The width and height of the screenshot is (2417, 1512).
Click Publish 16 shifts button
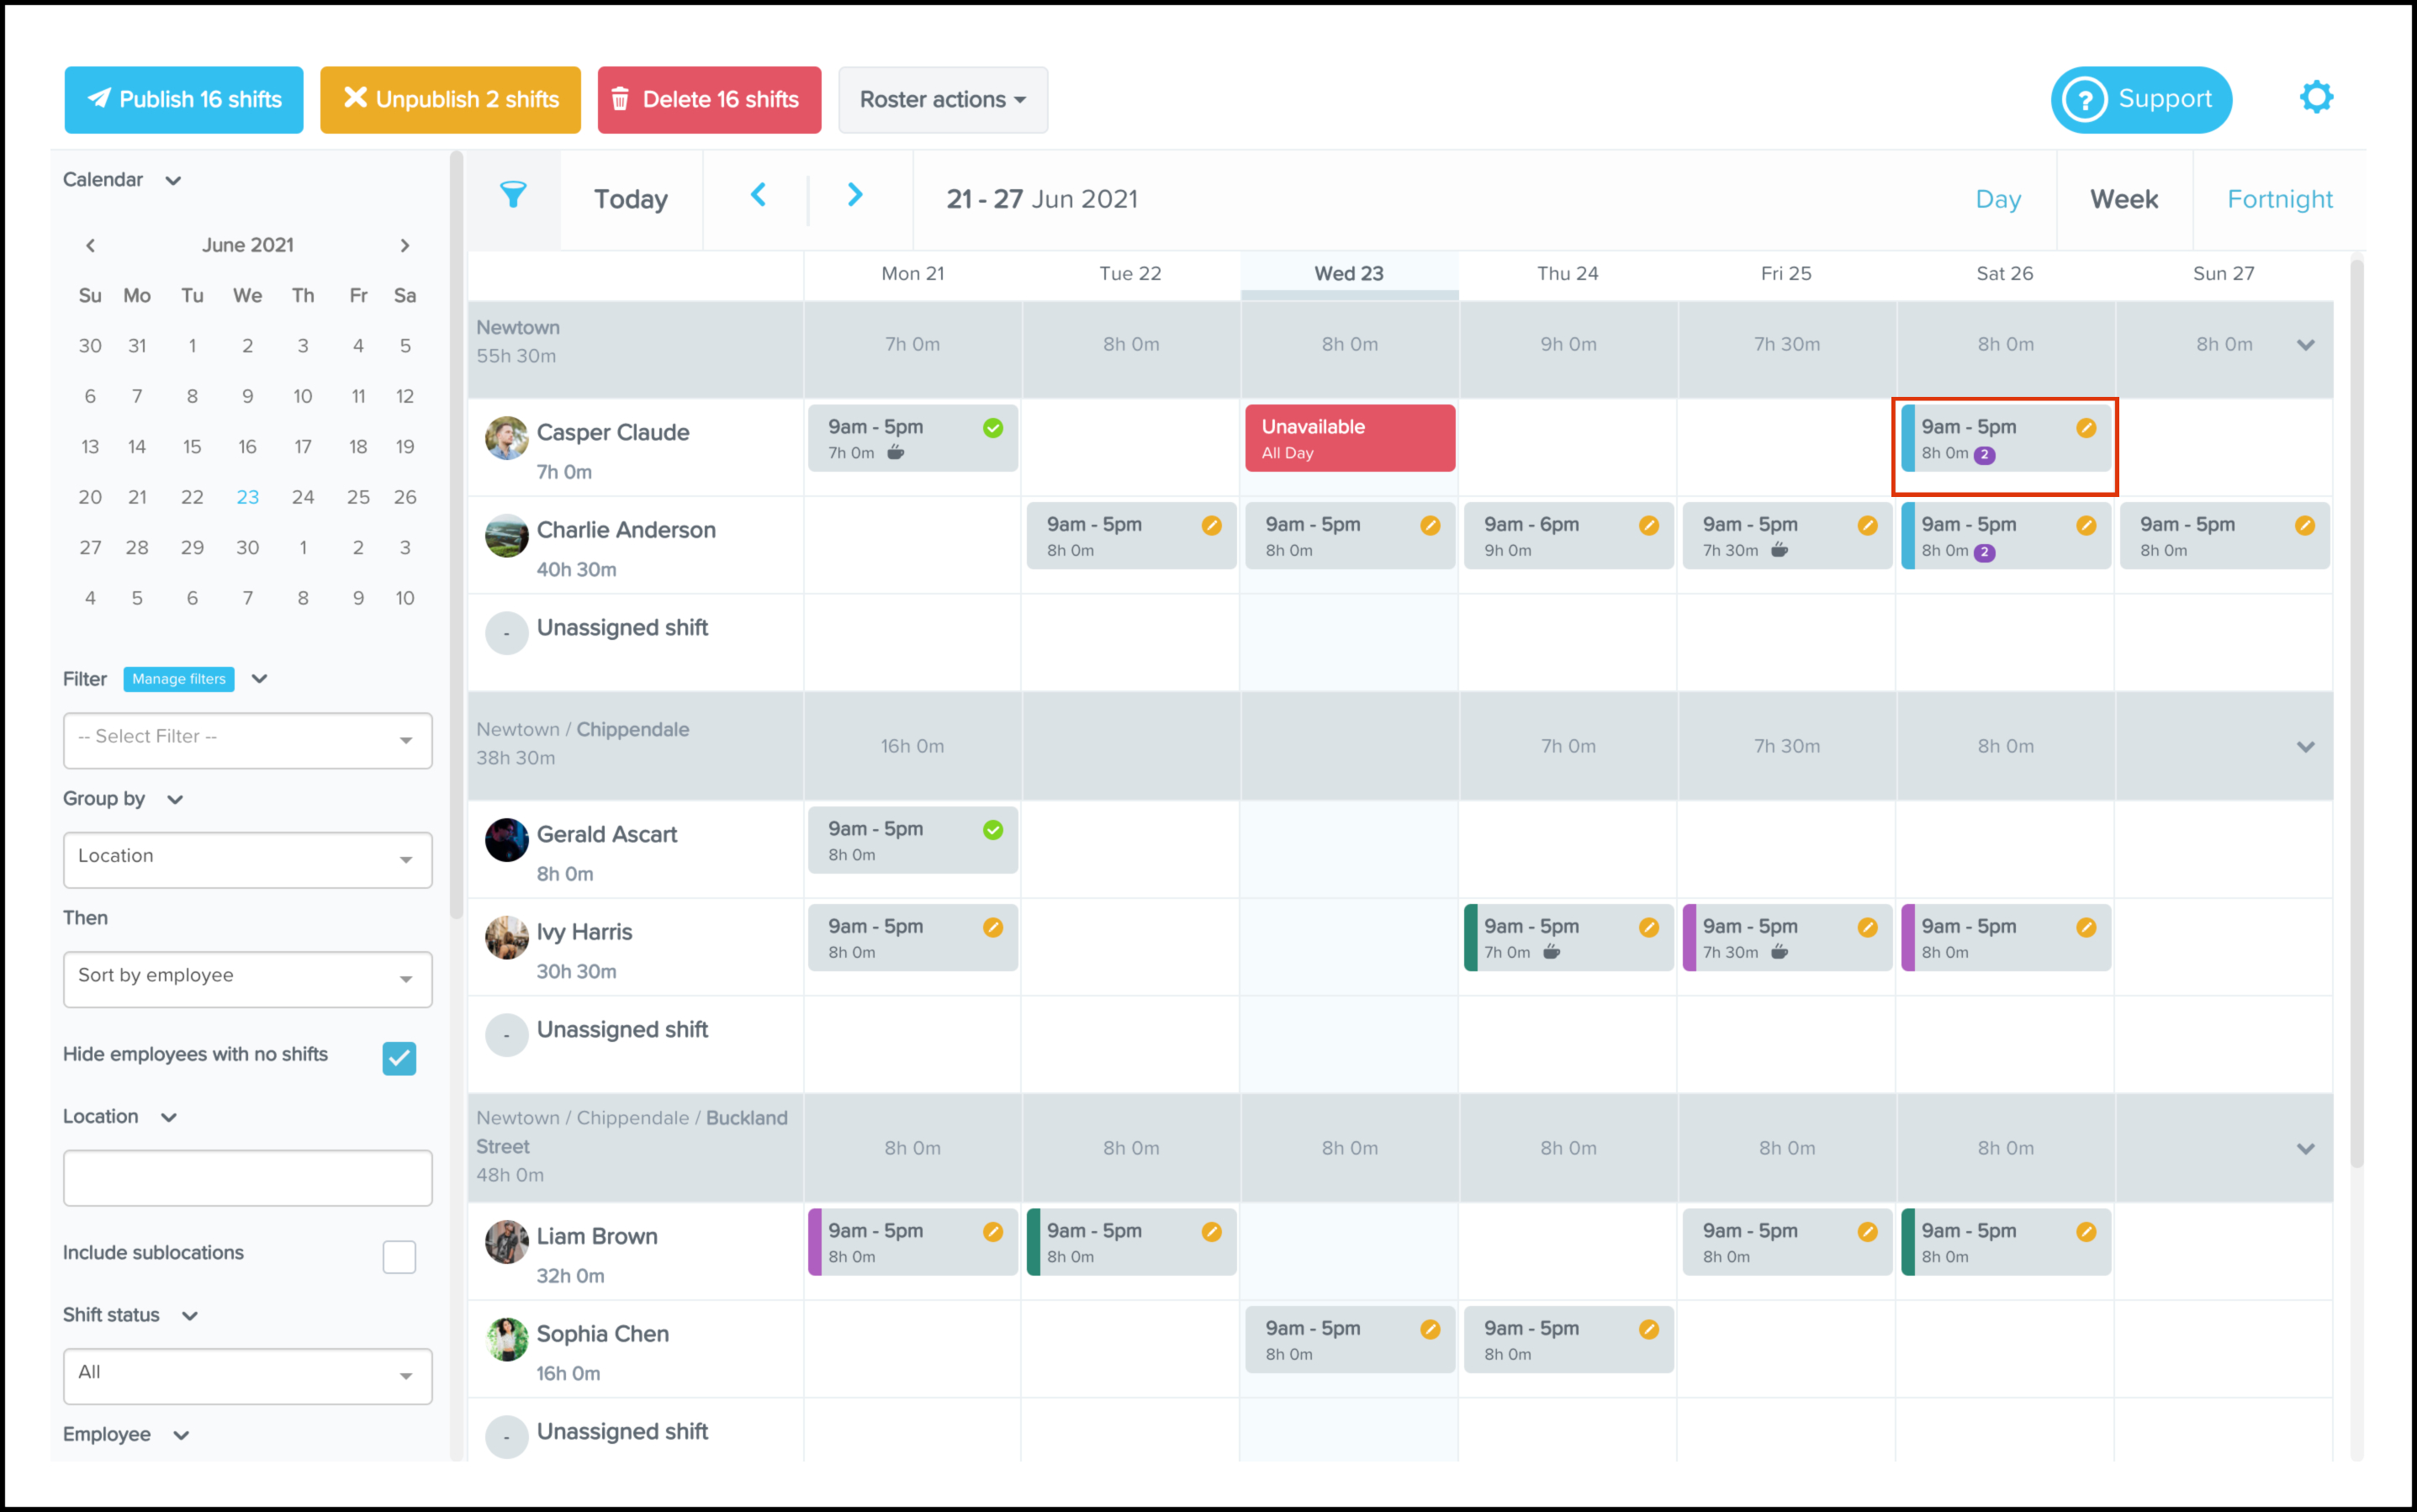[184, 100]
